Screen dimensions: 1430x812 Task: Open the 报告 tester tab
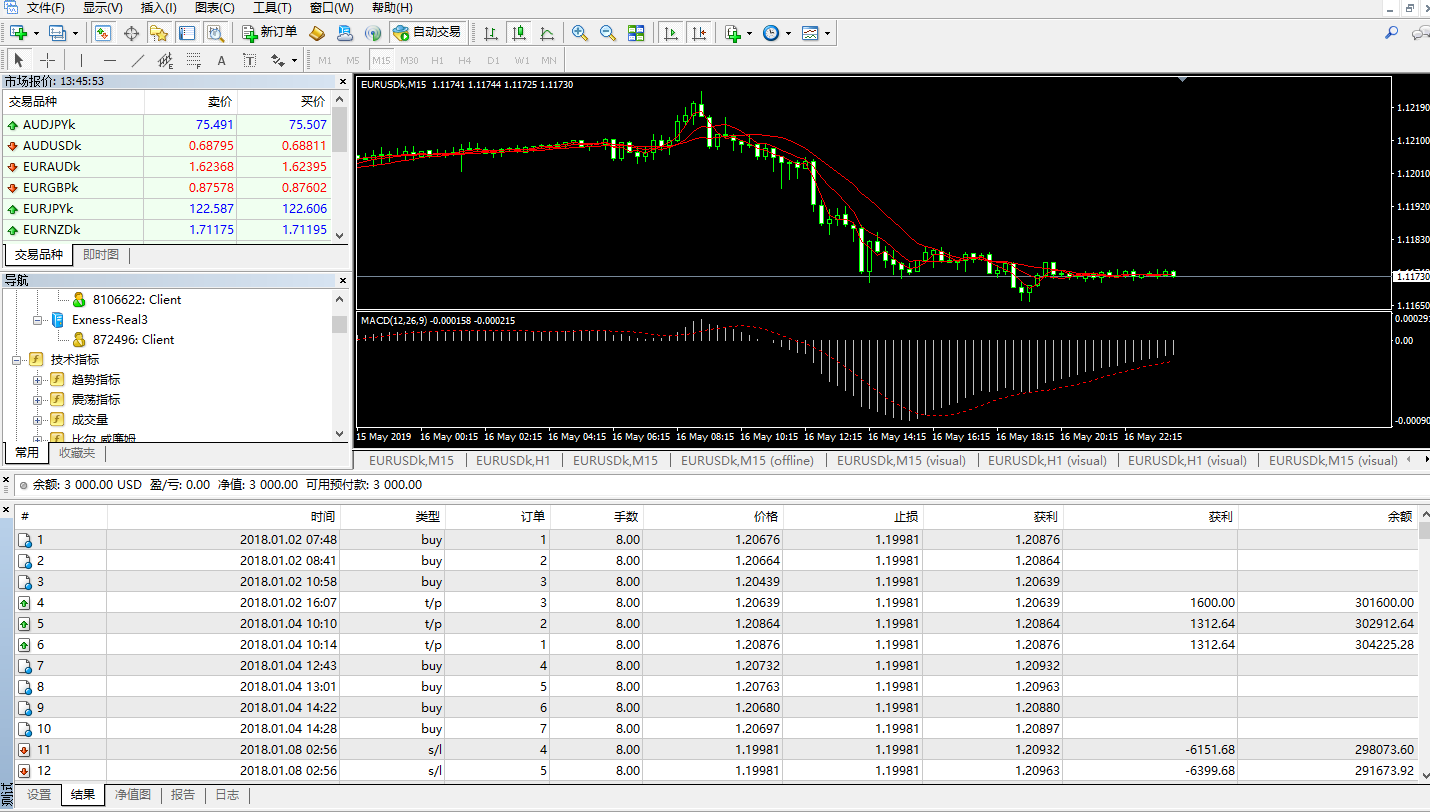point(183,795)
